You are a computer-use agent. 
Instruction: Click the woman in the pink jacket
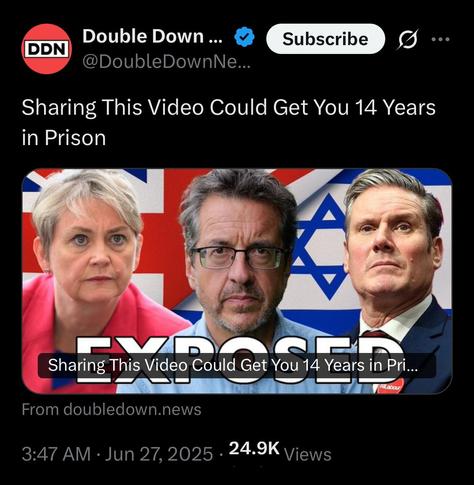(90, 282)
